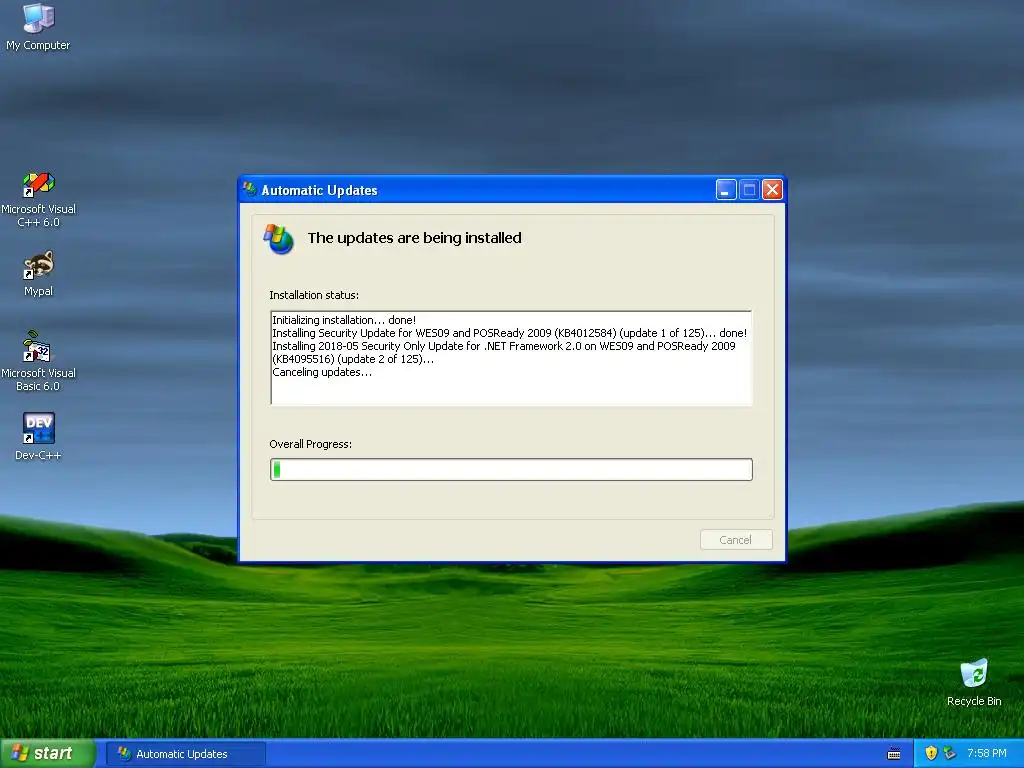Click the on-screen keyboard taskbar icon
Viewport: 1024px width, 768px height.
894,754
